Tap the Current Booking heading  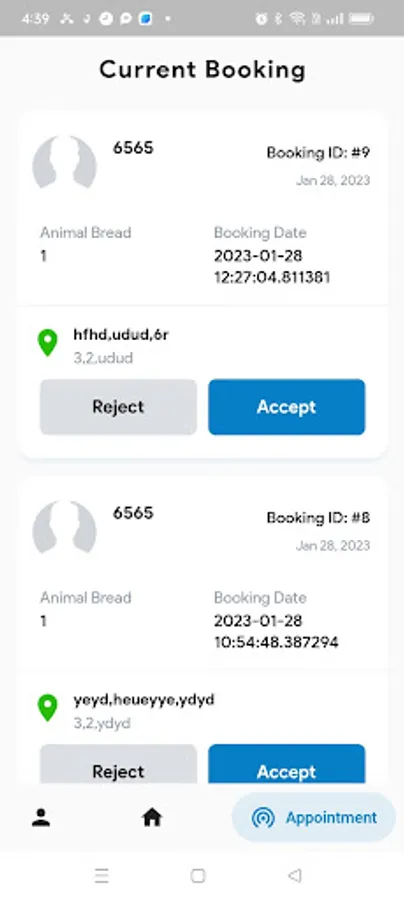tap(202, 70)
